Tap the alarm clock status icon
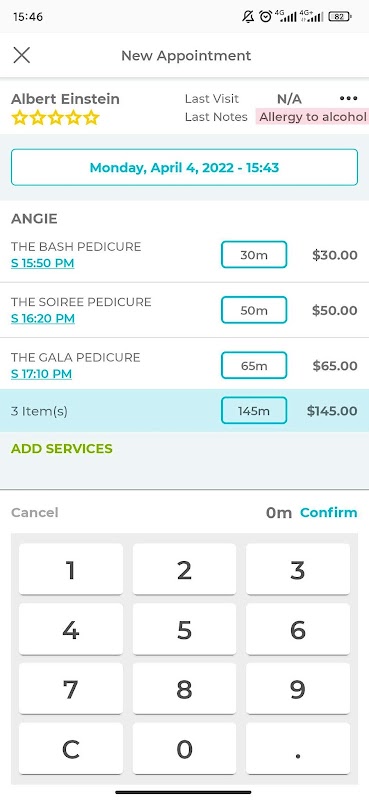 (265, 16)
